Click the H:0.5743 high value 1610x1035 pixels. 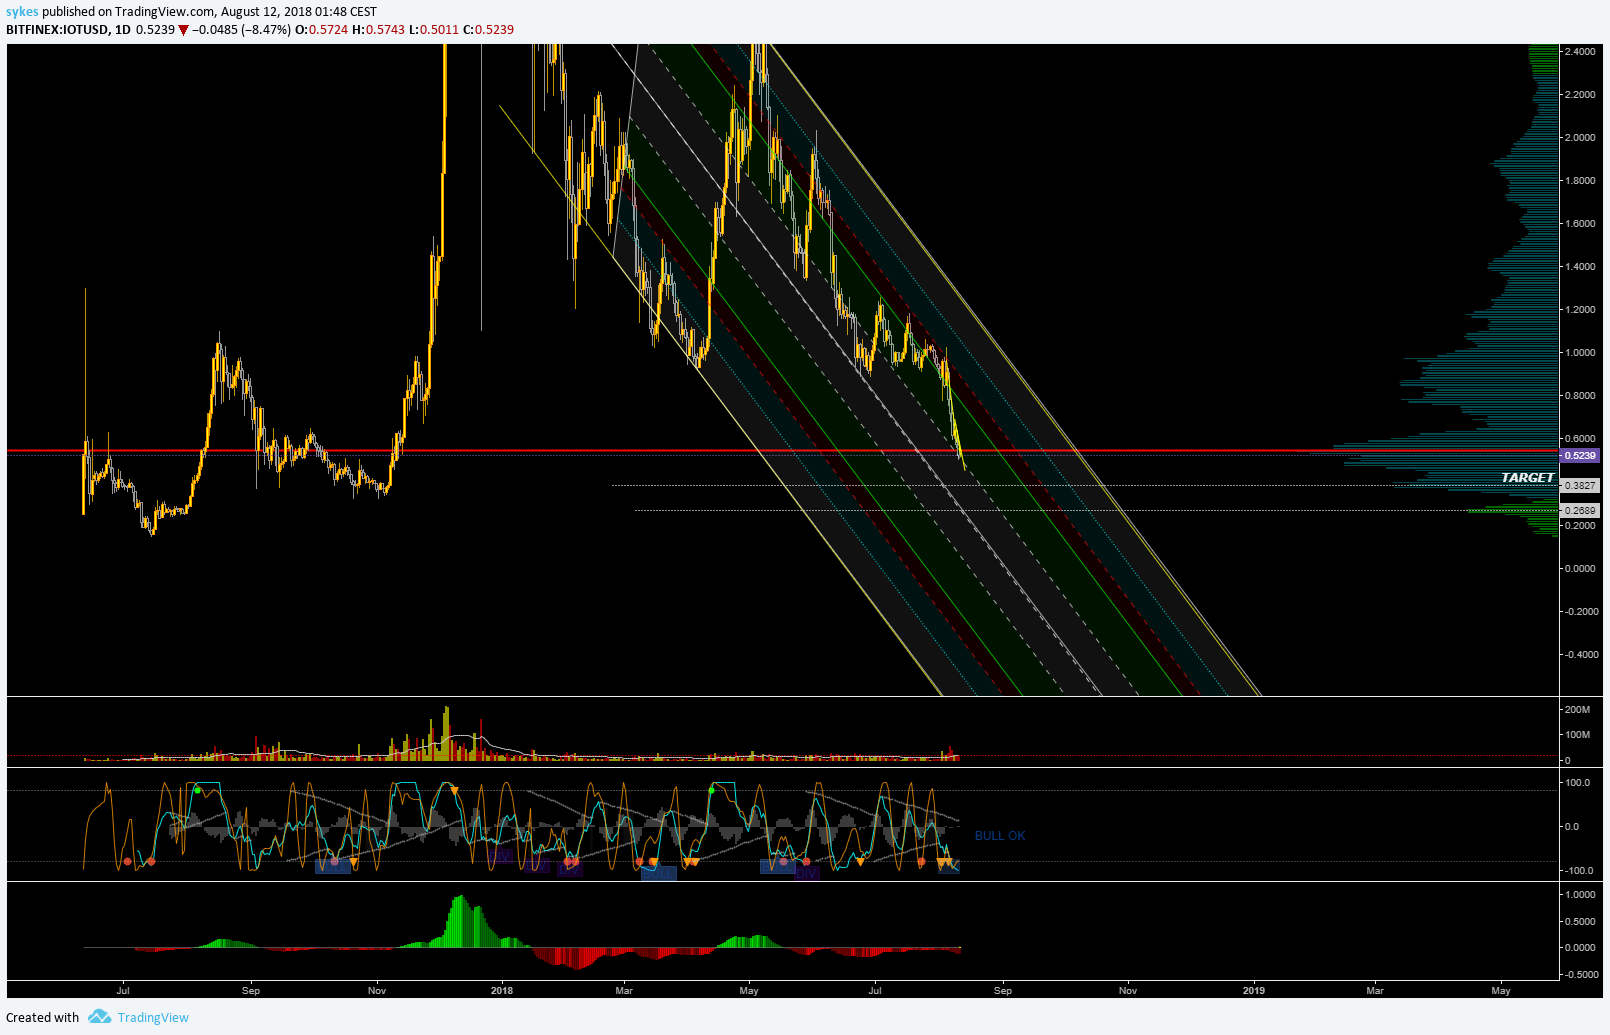[x=378, y=30]
